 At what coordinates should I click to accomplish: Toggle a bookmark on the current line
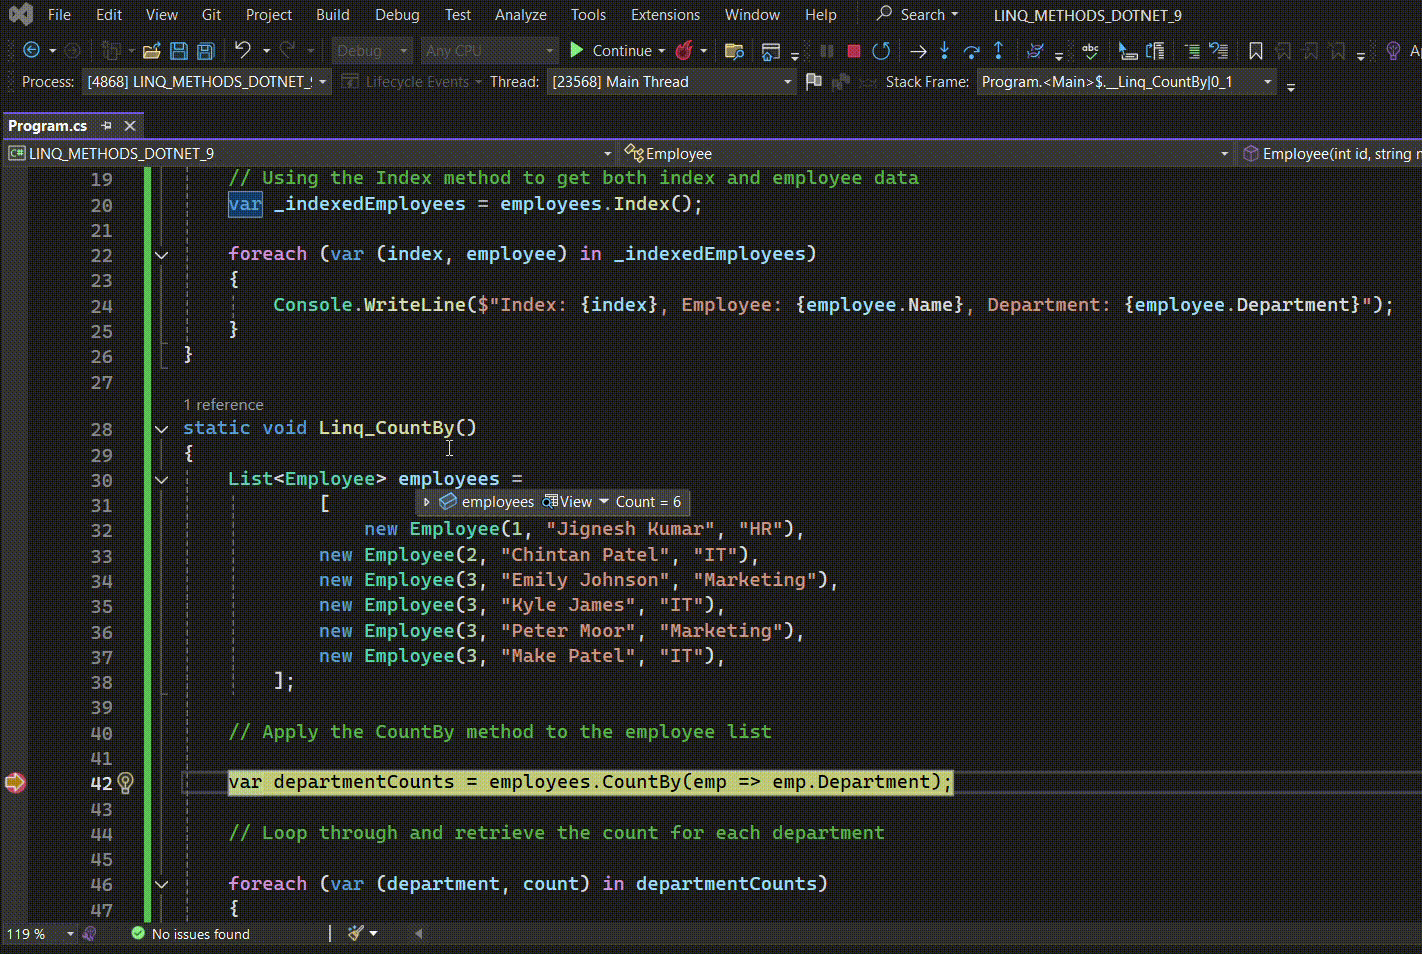tap(1256, 50)
